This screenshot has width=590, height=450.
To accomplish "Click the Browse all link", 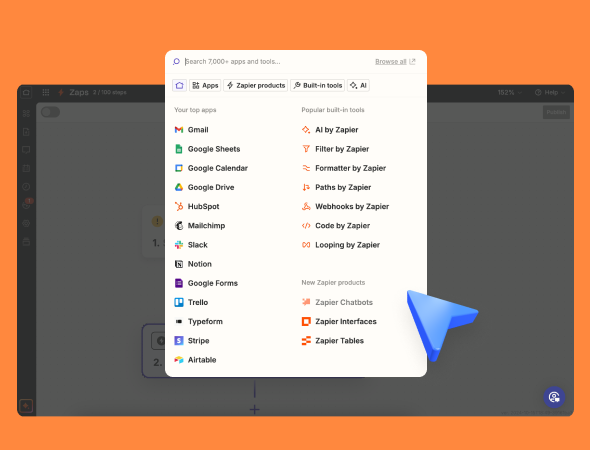I will pyautogui.click(x=395, y=62).
